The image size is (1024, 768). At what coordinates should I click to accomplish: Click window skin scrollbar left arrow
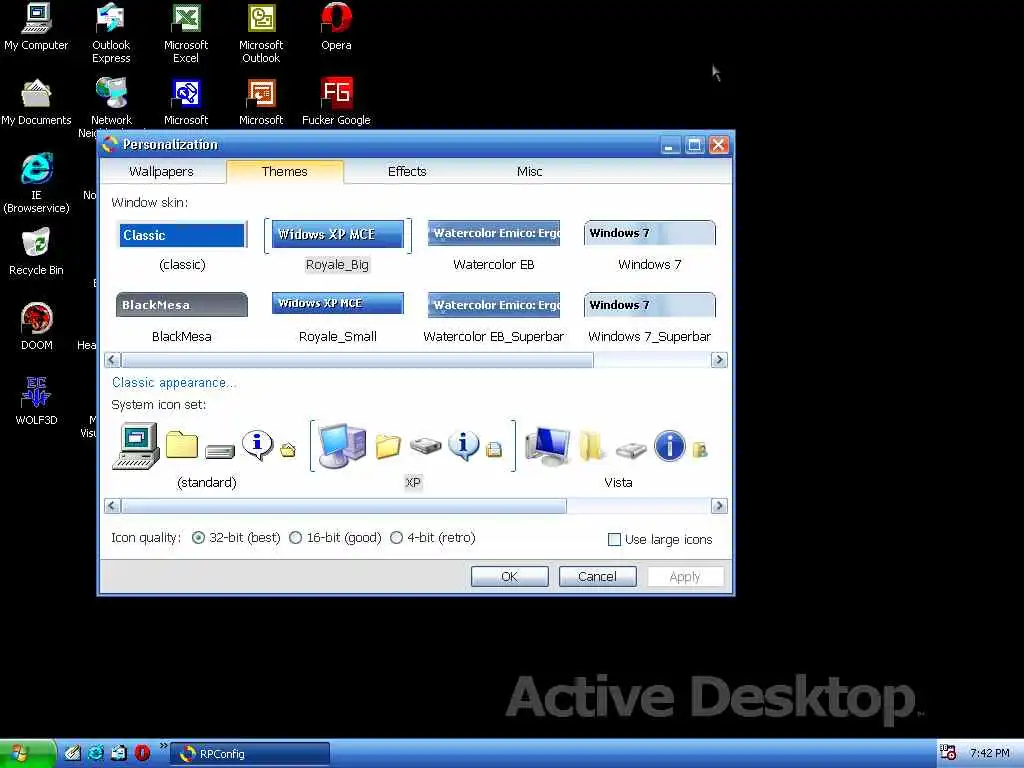tap(112, 360)
